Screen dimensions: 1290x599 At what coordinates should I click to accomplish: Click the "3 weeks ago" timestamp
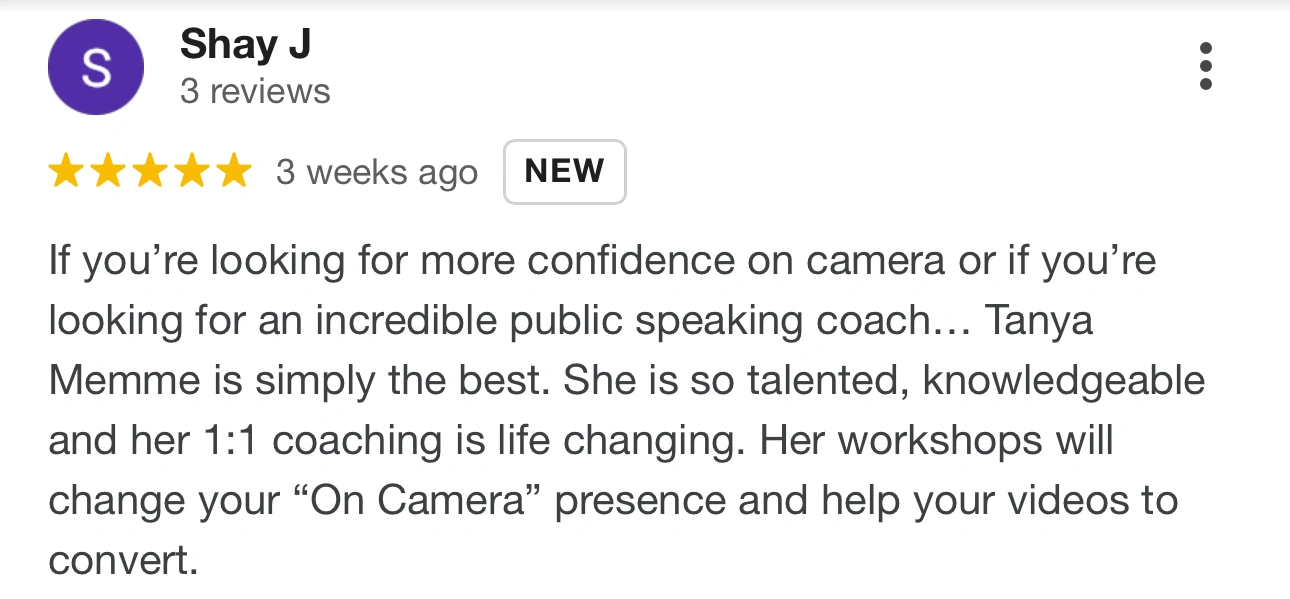377,172
